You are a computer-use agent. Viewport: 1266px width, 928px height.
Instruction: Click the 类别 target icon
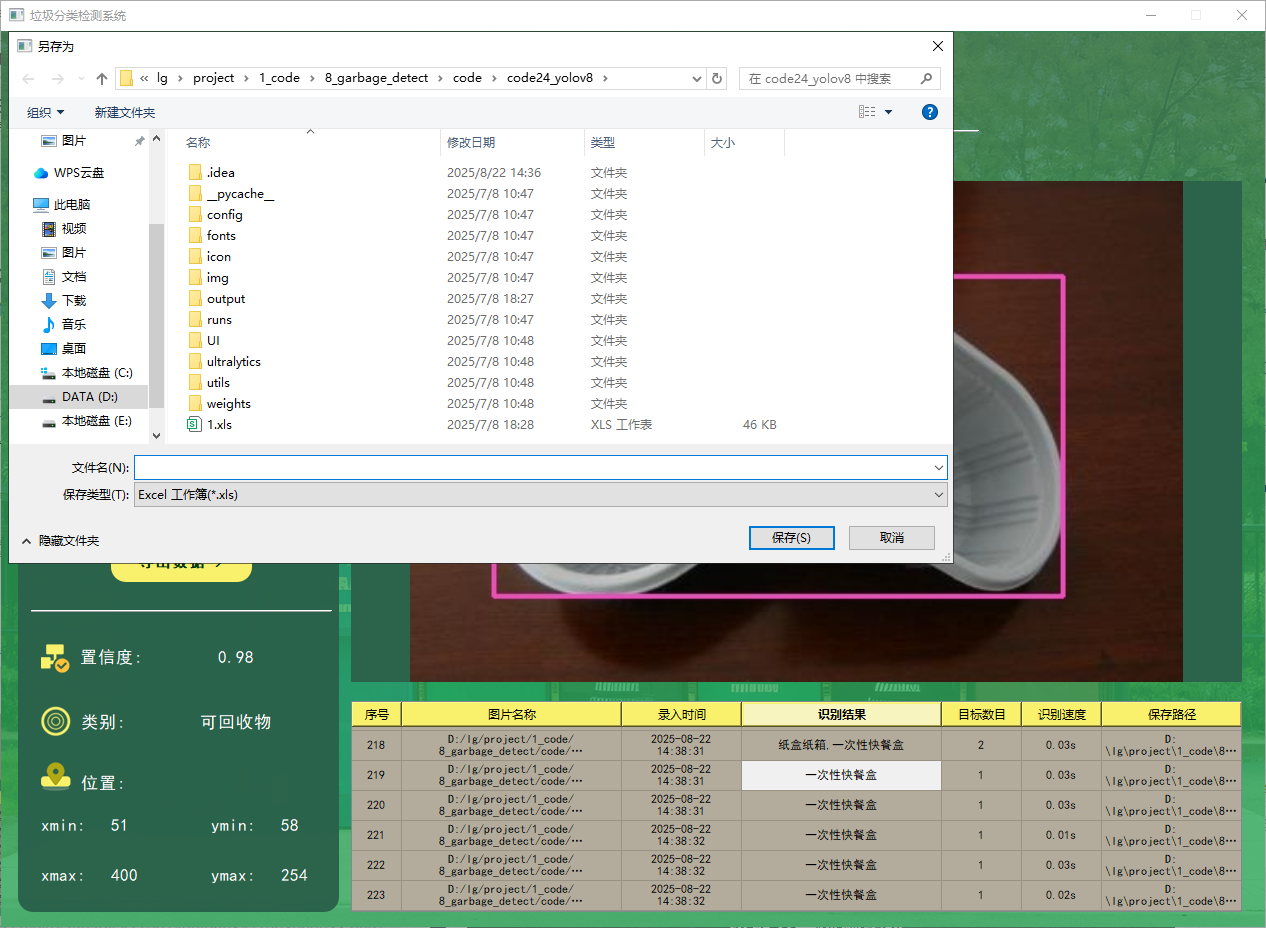tap(55, 721)
